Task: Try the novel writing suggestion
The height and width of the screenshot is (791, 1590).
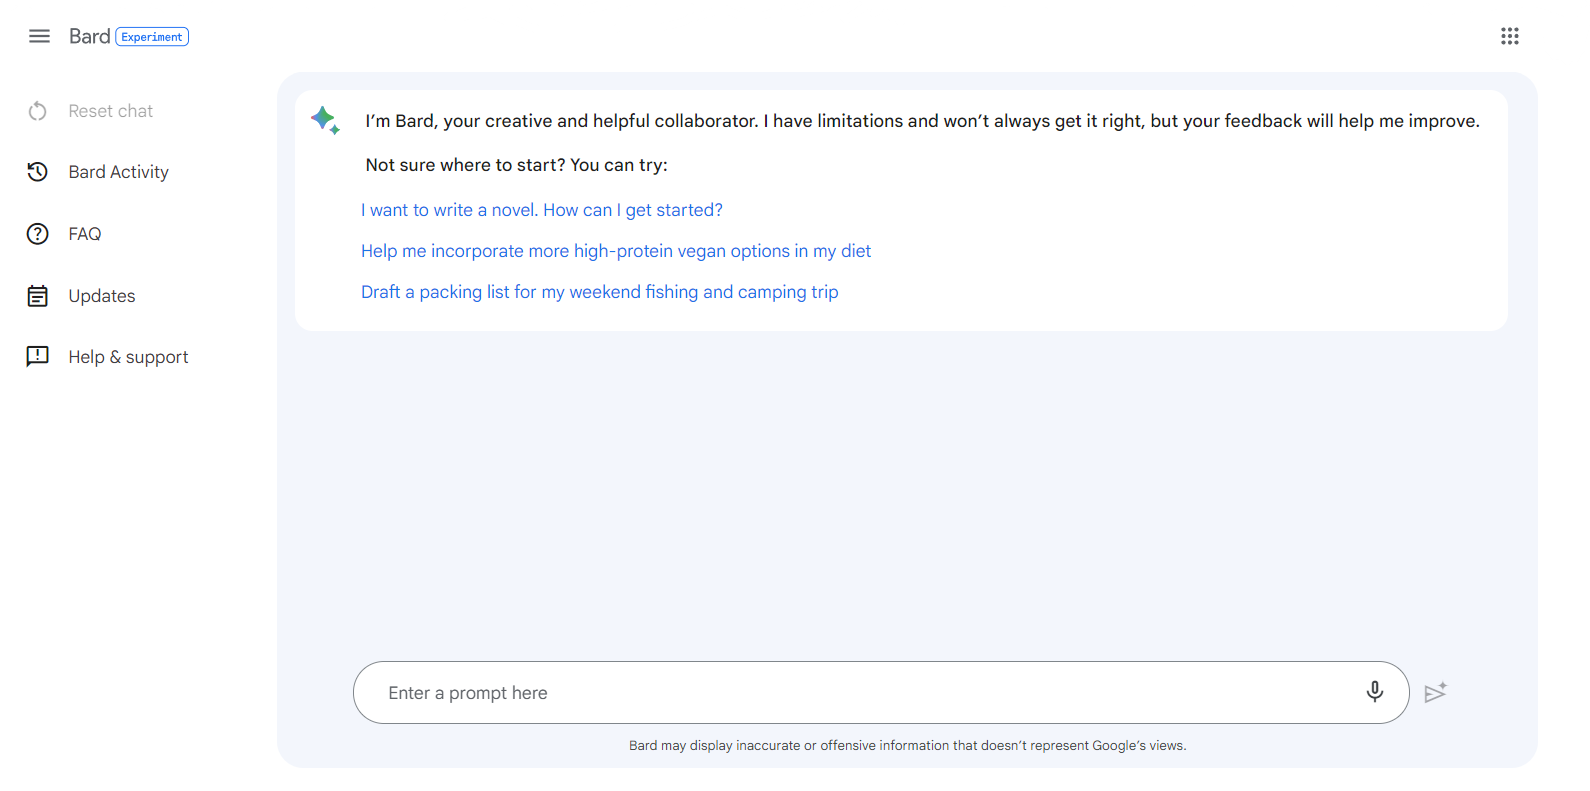Action: point(542,210)
